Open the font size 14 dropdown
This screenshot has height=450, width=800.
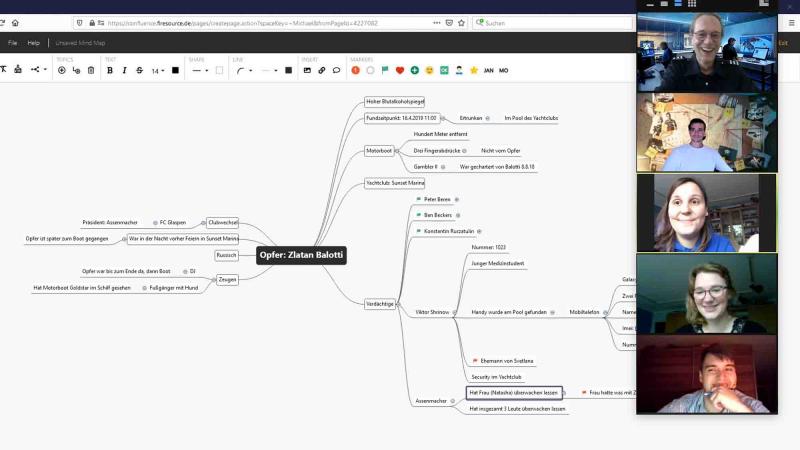158,70
